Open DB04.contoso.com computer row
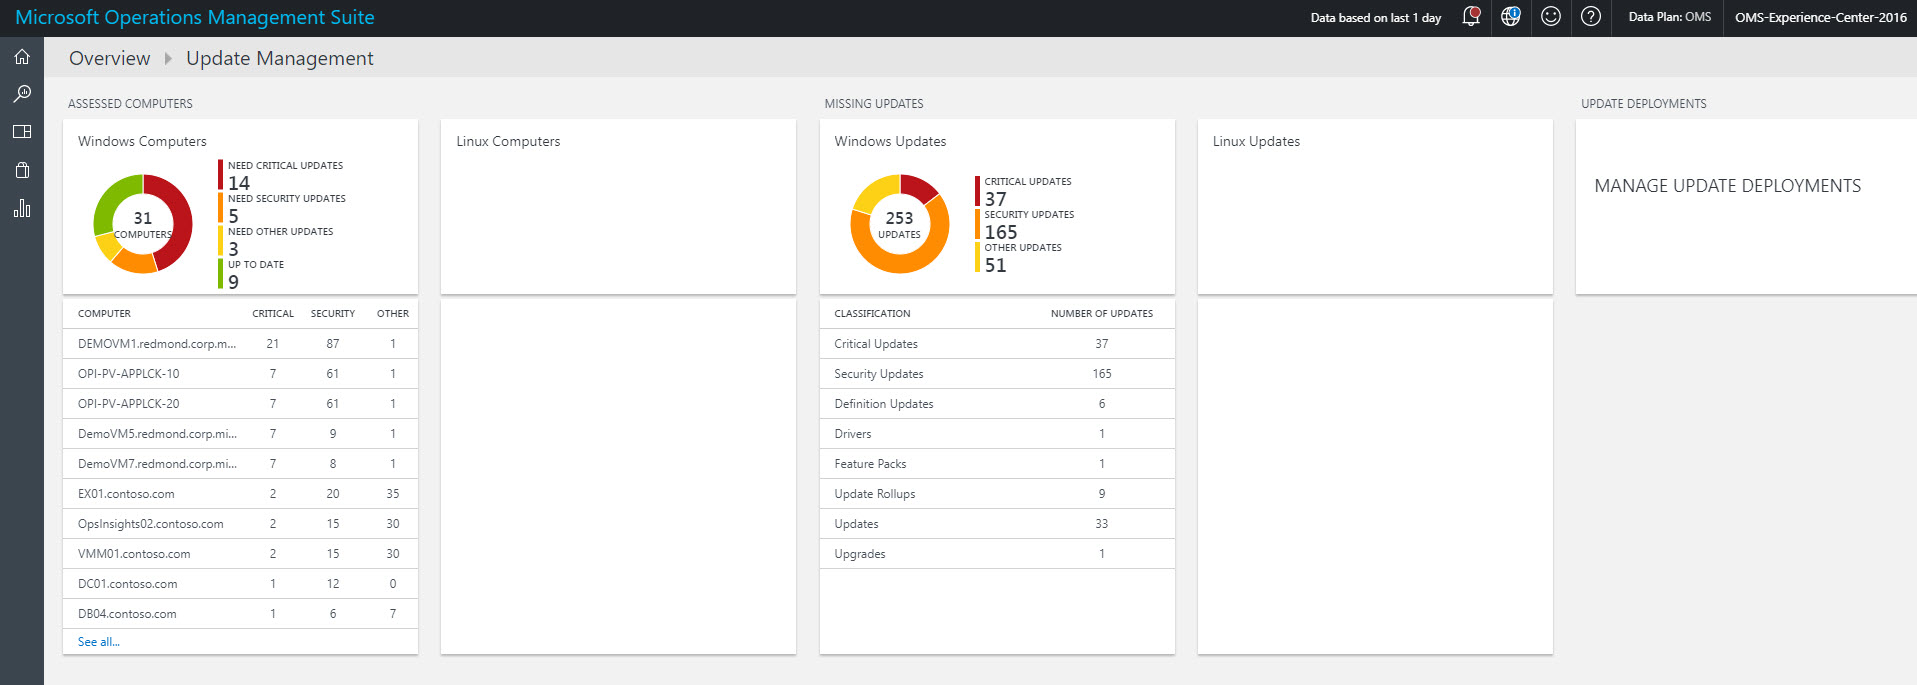This screenshot has width=1917, height=685. tap(240, 614)
